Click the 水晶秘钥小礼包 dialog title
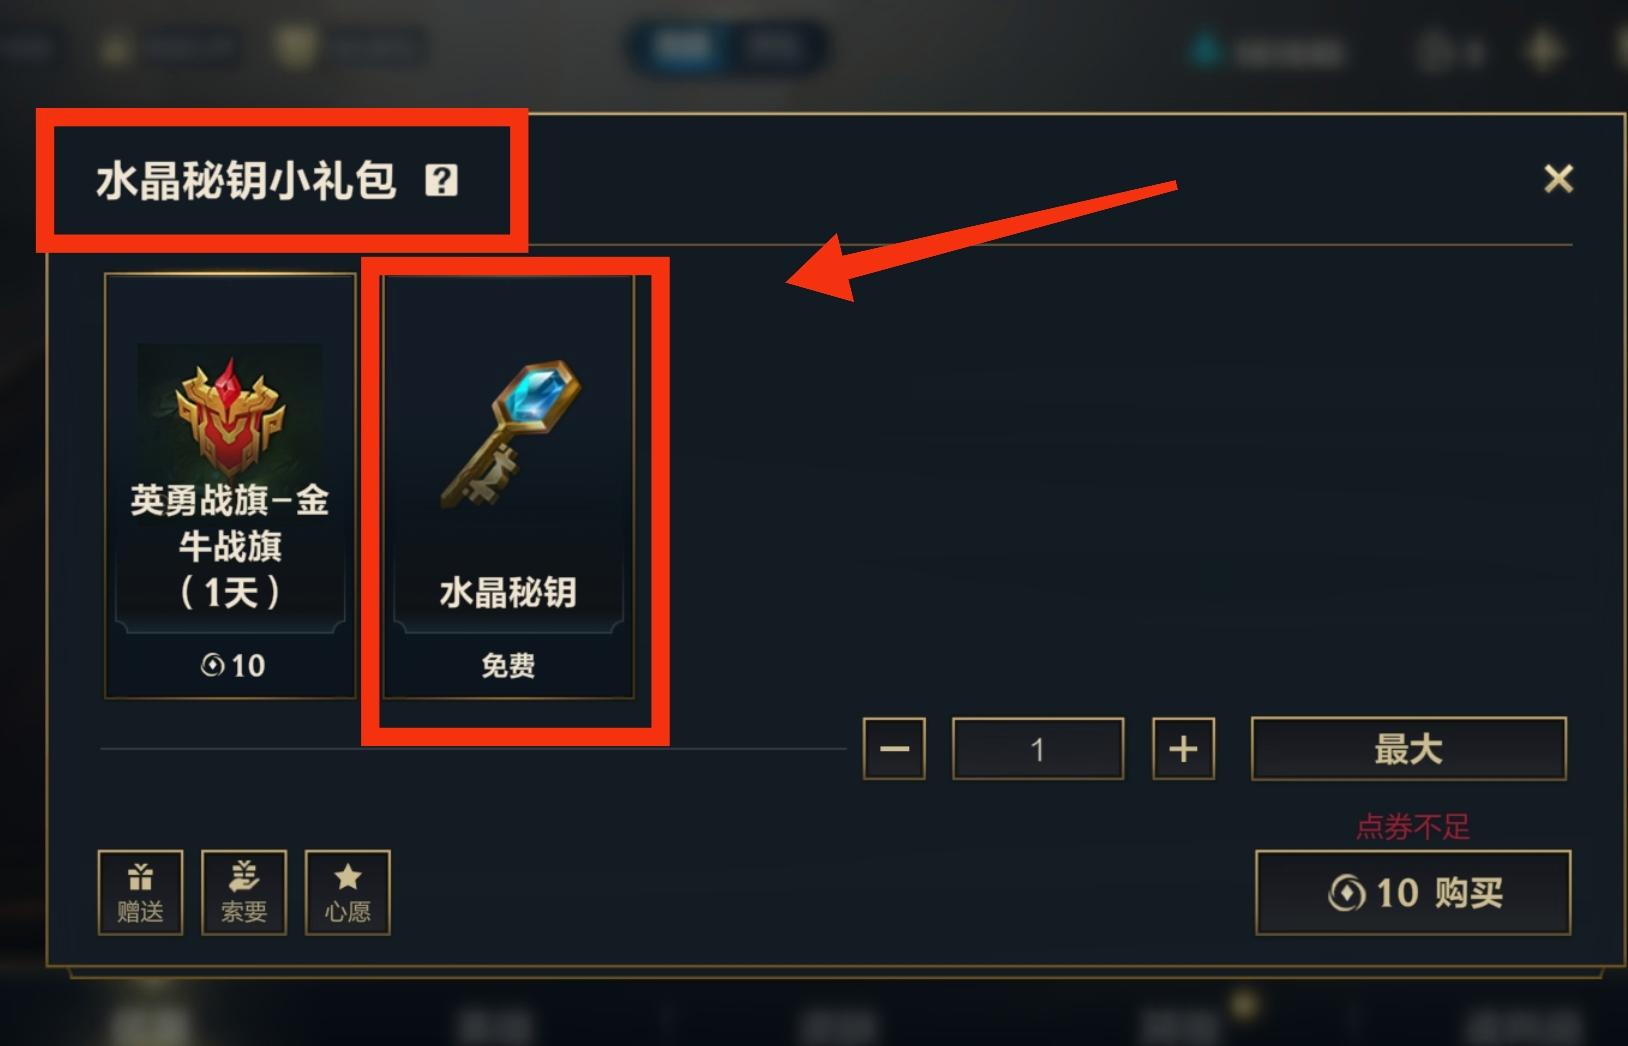Screen dimensions: 1628x1046 246,181
